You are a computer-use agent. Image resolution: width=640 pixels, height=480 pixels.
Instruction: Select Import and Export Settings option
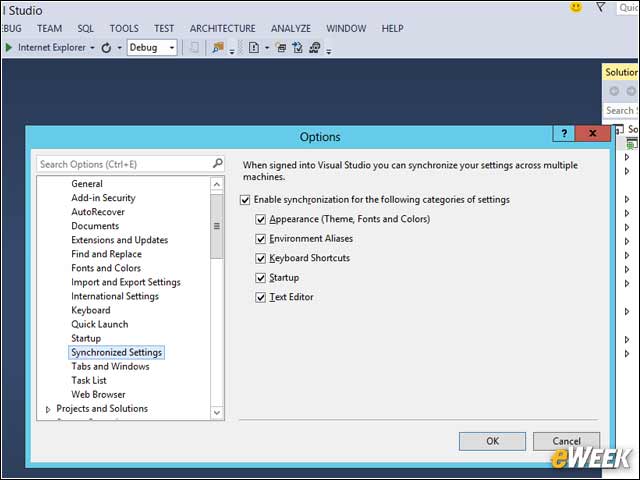pos(126,282)
